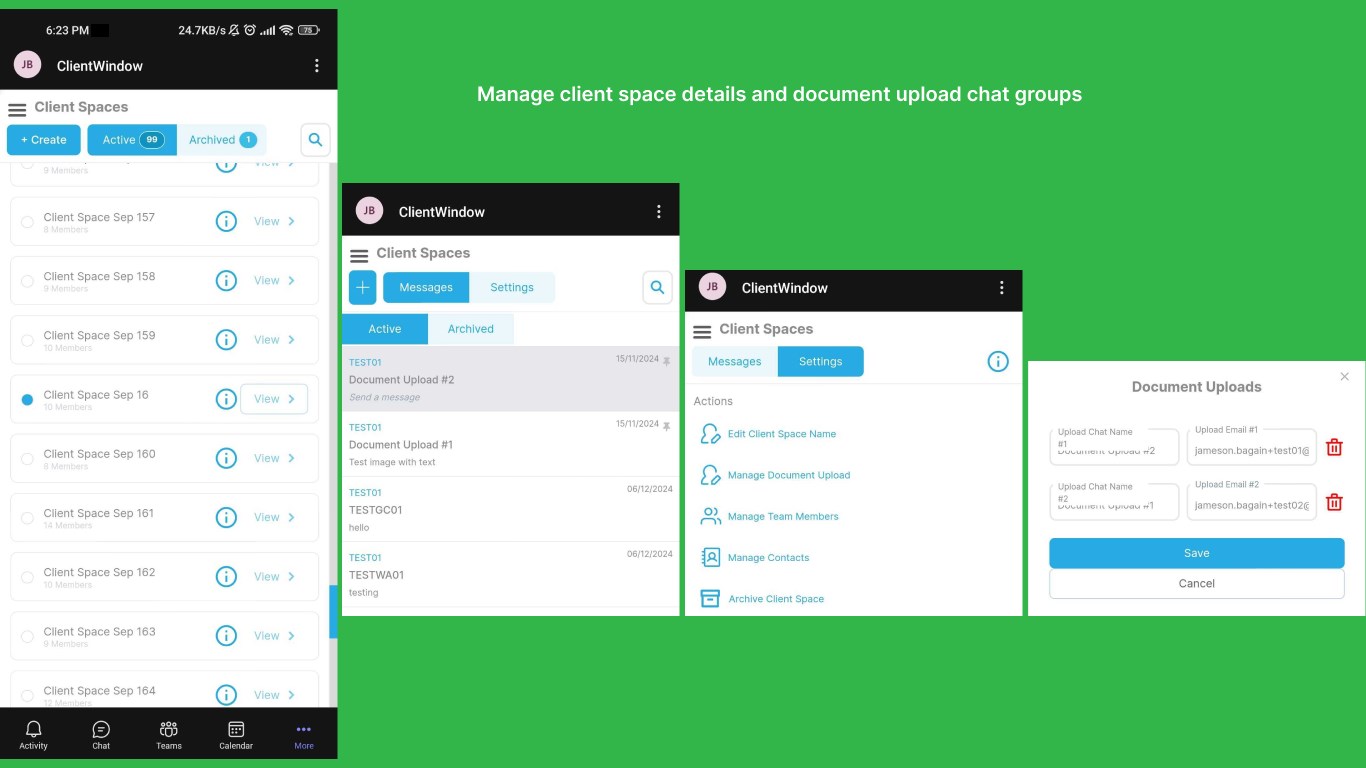1366x768 pixels.
Task: Click Cancel in Document Uploads dialog
Action: tap(1197, 584)
